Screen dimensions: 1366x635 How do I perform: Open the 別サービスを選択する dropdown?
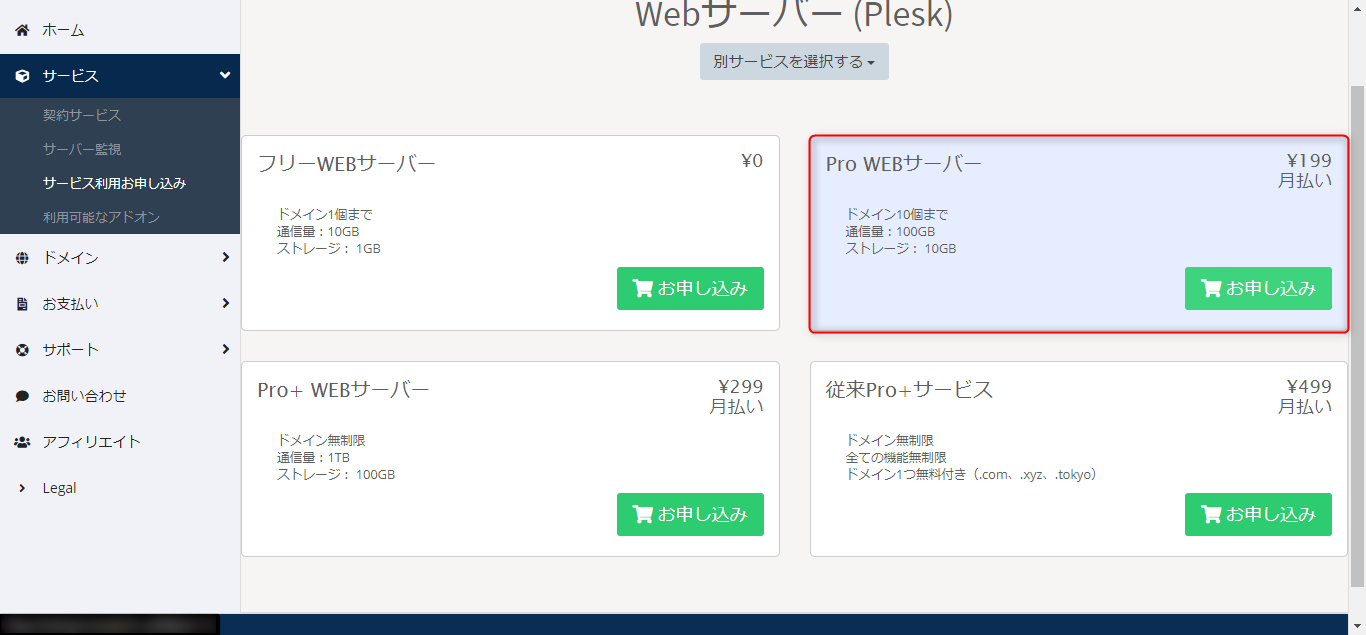click(x=794, y=61)
